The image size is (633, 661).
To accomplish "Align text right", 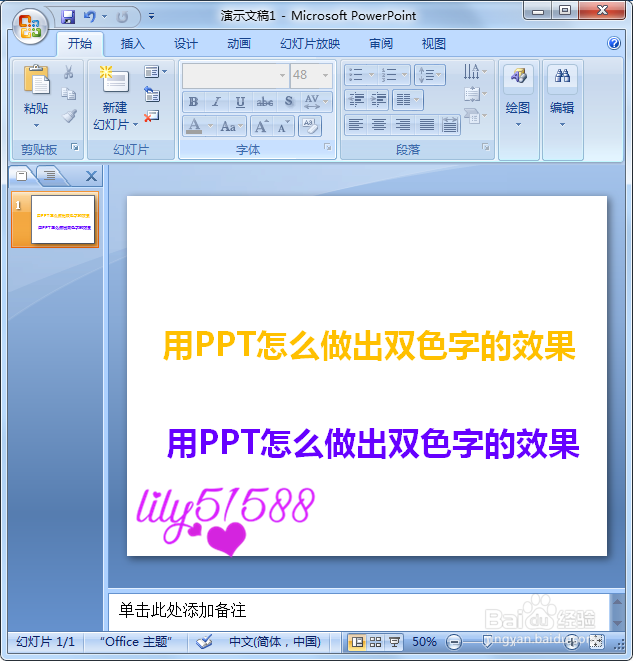I will pyautogui.click(x=402, y=125).
